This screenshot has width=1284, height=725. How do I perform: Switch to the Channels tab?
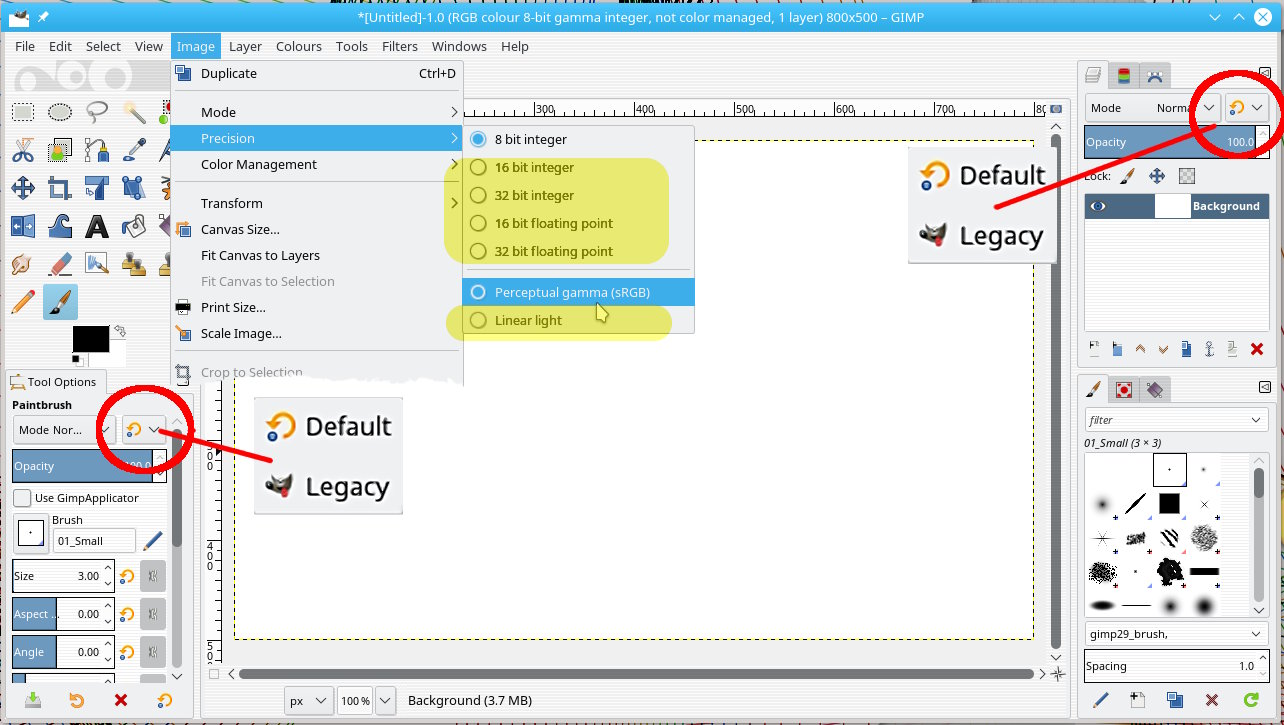pos(1124,75)
